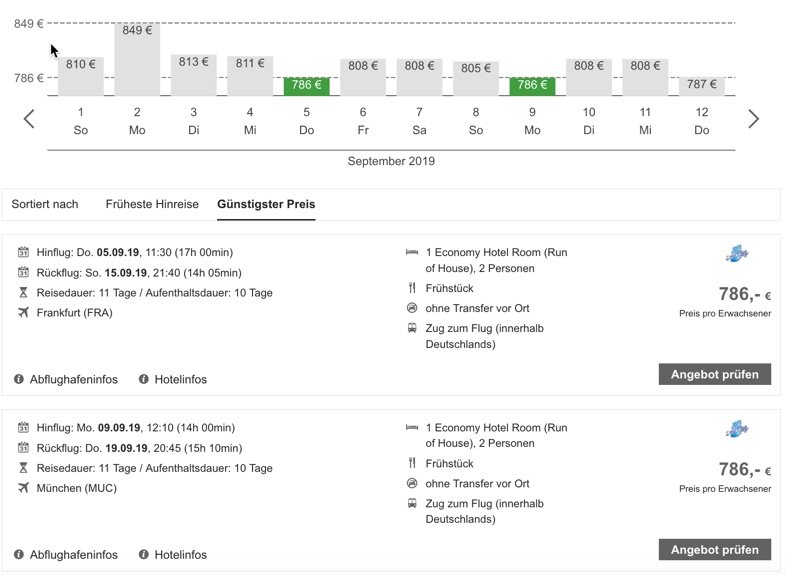Click the next dates right arrow
786x575 pixels.
pyautogui.click(x=753, y=119)
